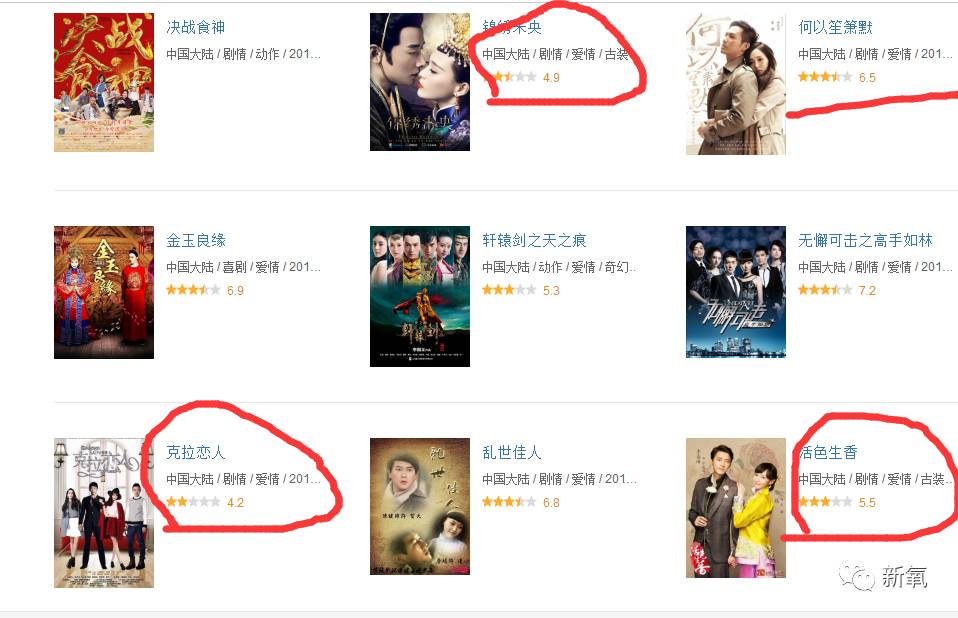
Task: Click the 活色生香 poster thumbnail
Action: (x=736, y=508)
